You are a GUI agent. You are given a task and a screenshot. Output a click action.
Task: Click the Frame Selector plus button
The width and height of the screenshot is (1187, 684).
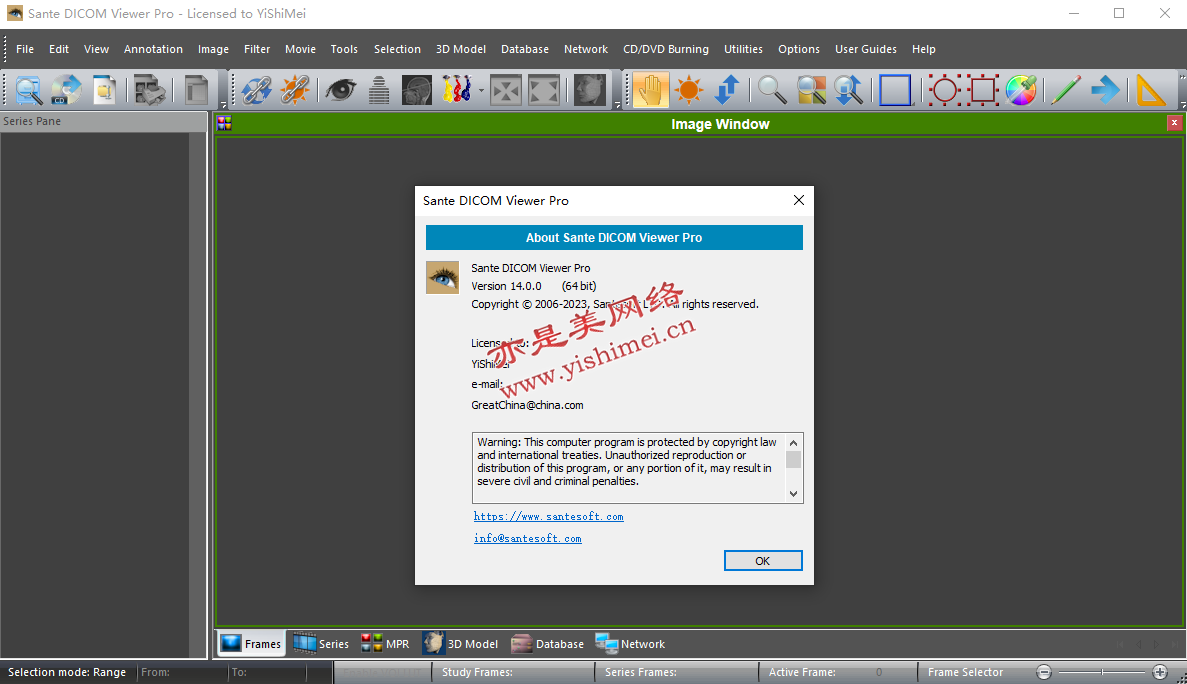pyautogui.click(x=1160, y=672)
